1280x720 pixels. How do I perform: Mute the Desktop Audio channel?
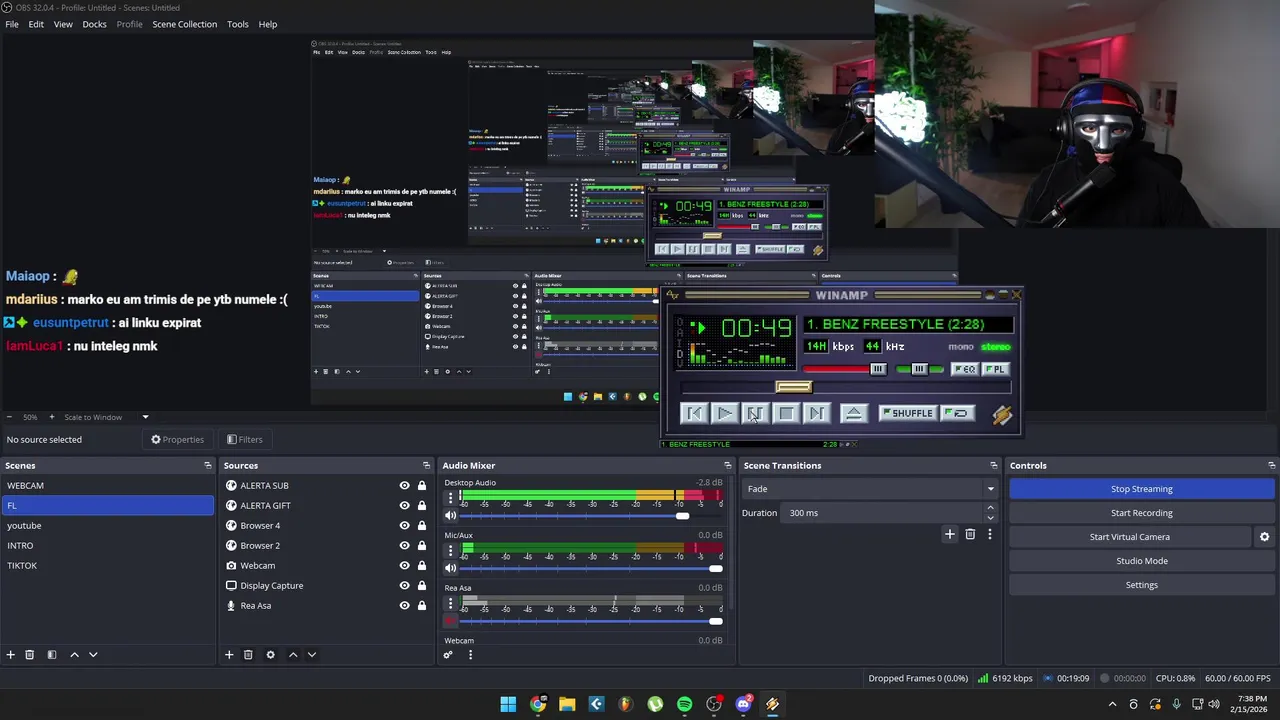(450, 516)
